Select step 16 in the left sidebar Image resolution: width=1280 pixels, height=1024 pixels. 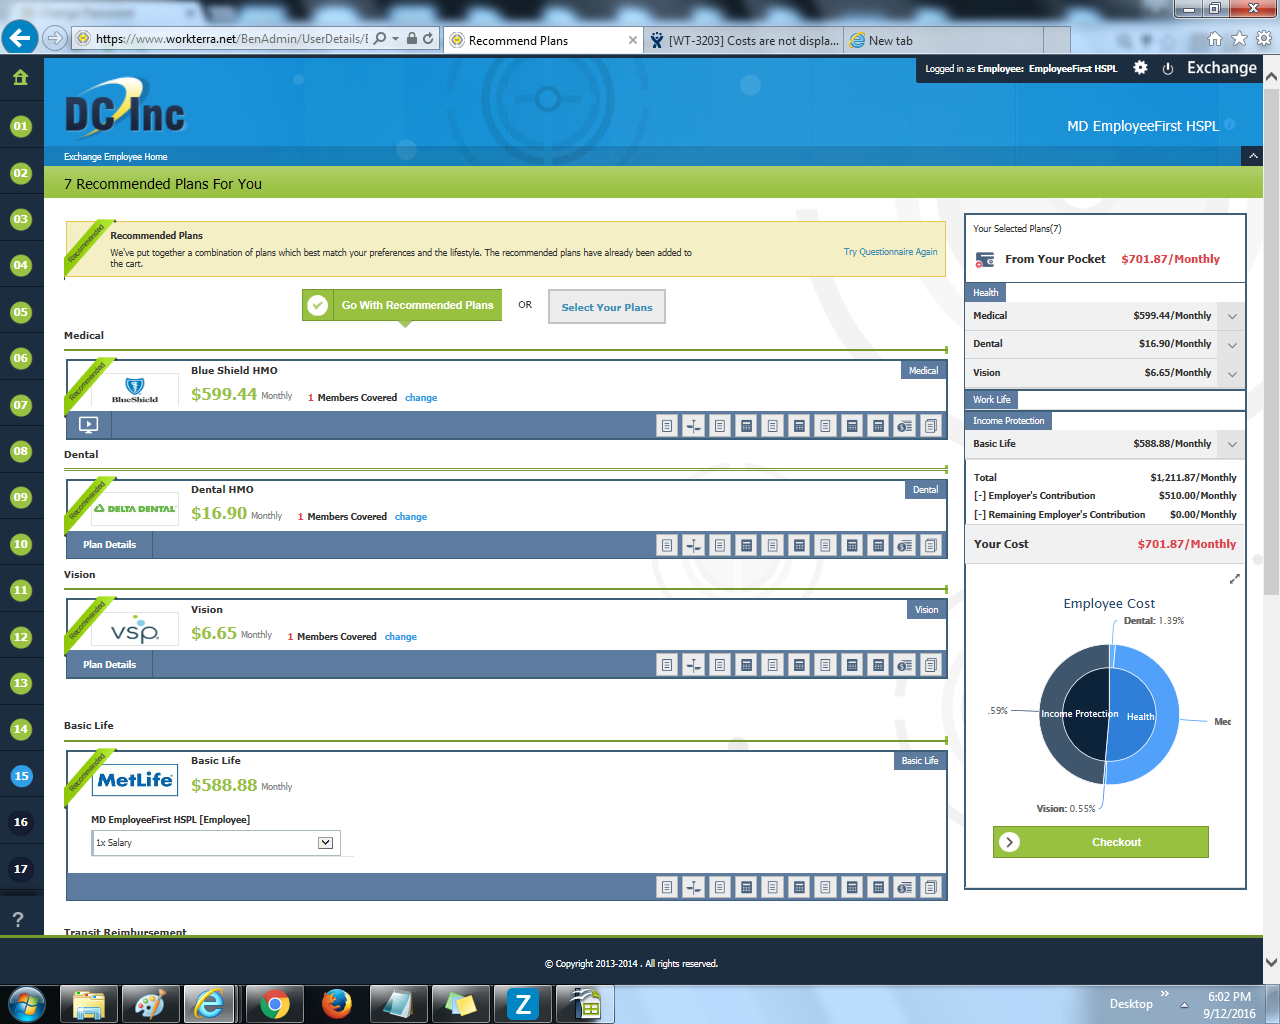tap(21, 822)
